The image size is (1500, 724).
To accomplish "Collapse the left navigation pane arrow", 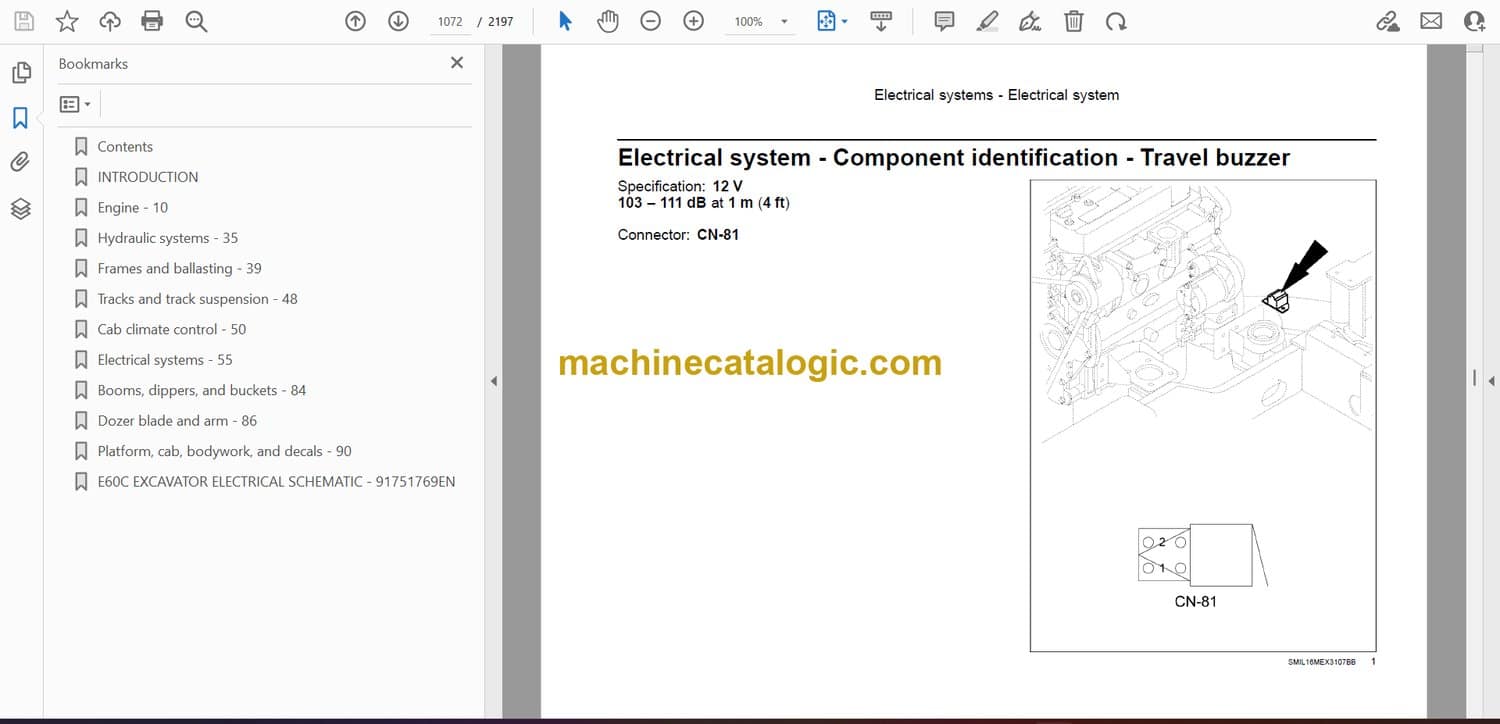I will click(x=493, y=381).
